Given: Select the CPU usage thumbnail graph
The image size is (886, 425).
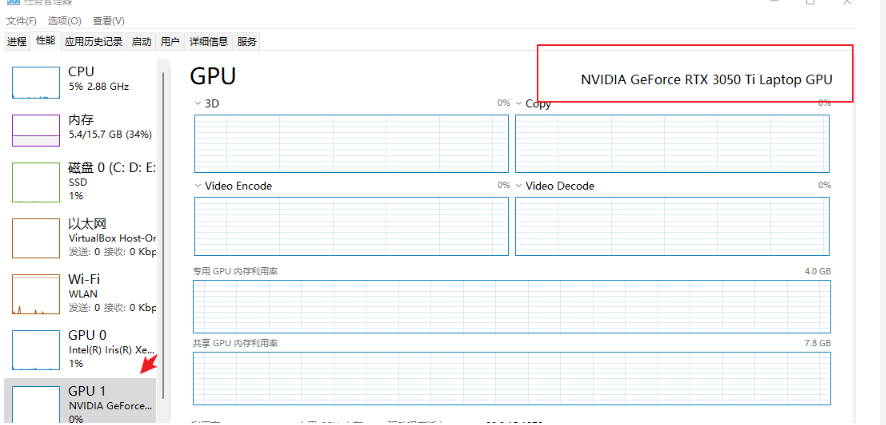Looking at the screenshot, I should (36, 82).
